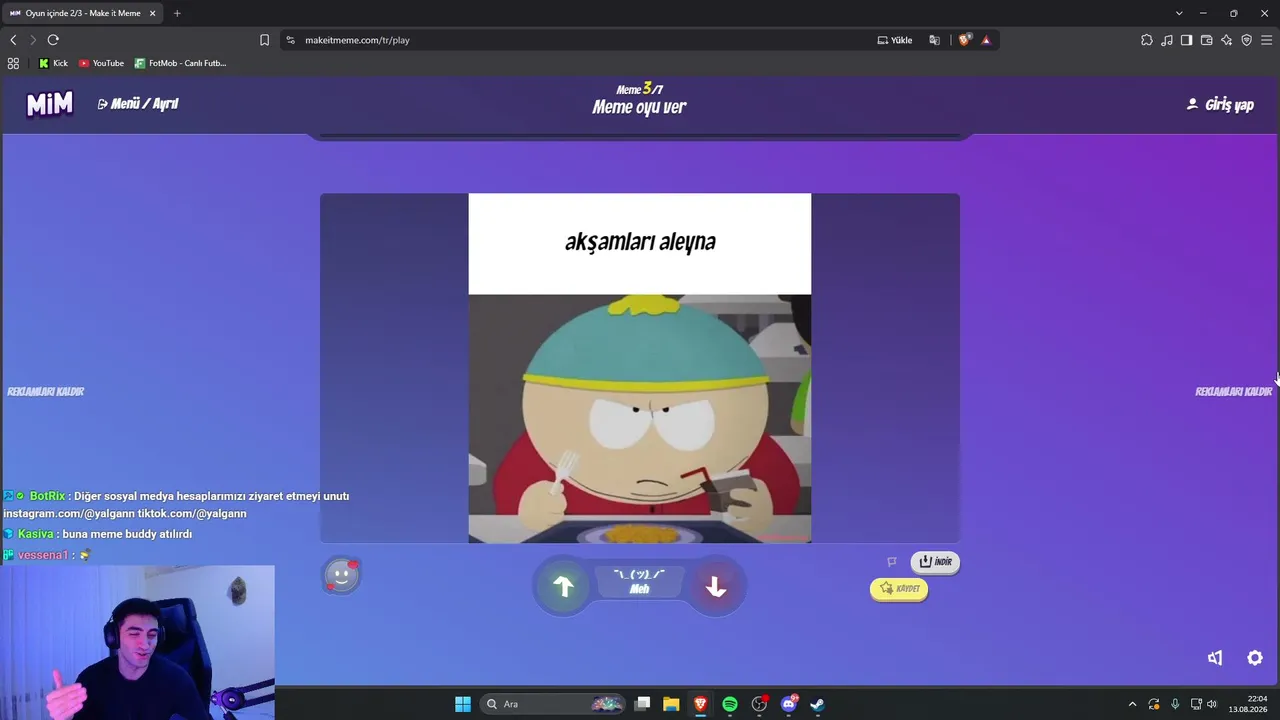Bookmark this page
The width and height of the screenshot is (1280, 720).
tap(264, 40)
